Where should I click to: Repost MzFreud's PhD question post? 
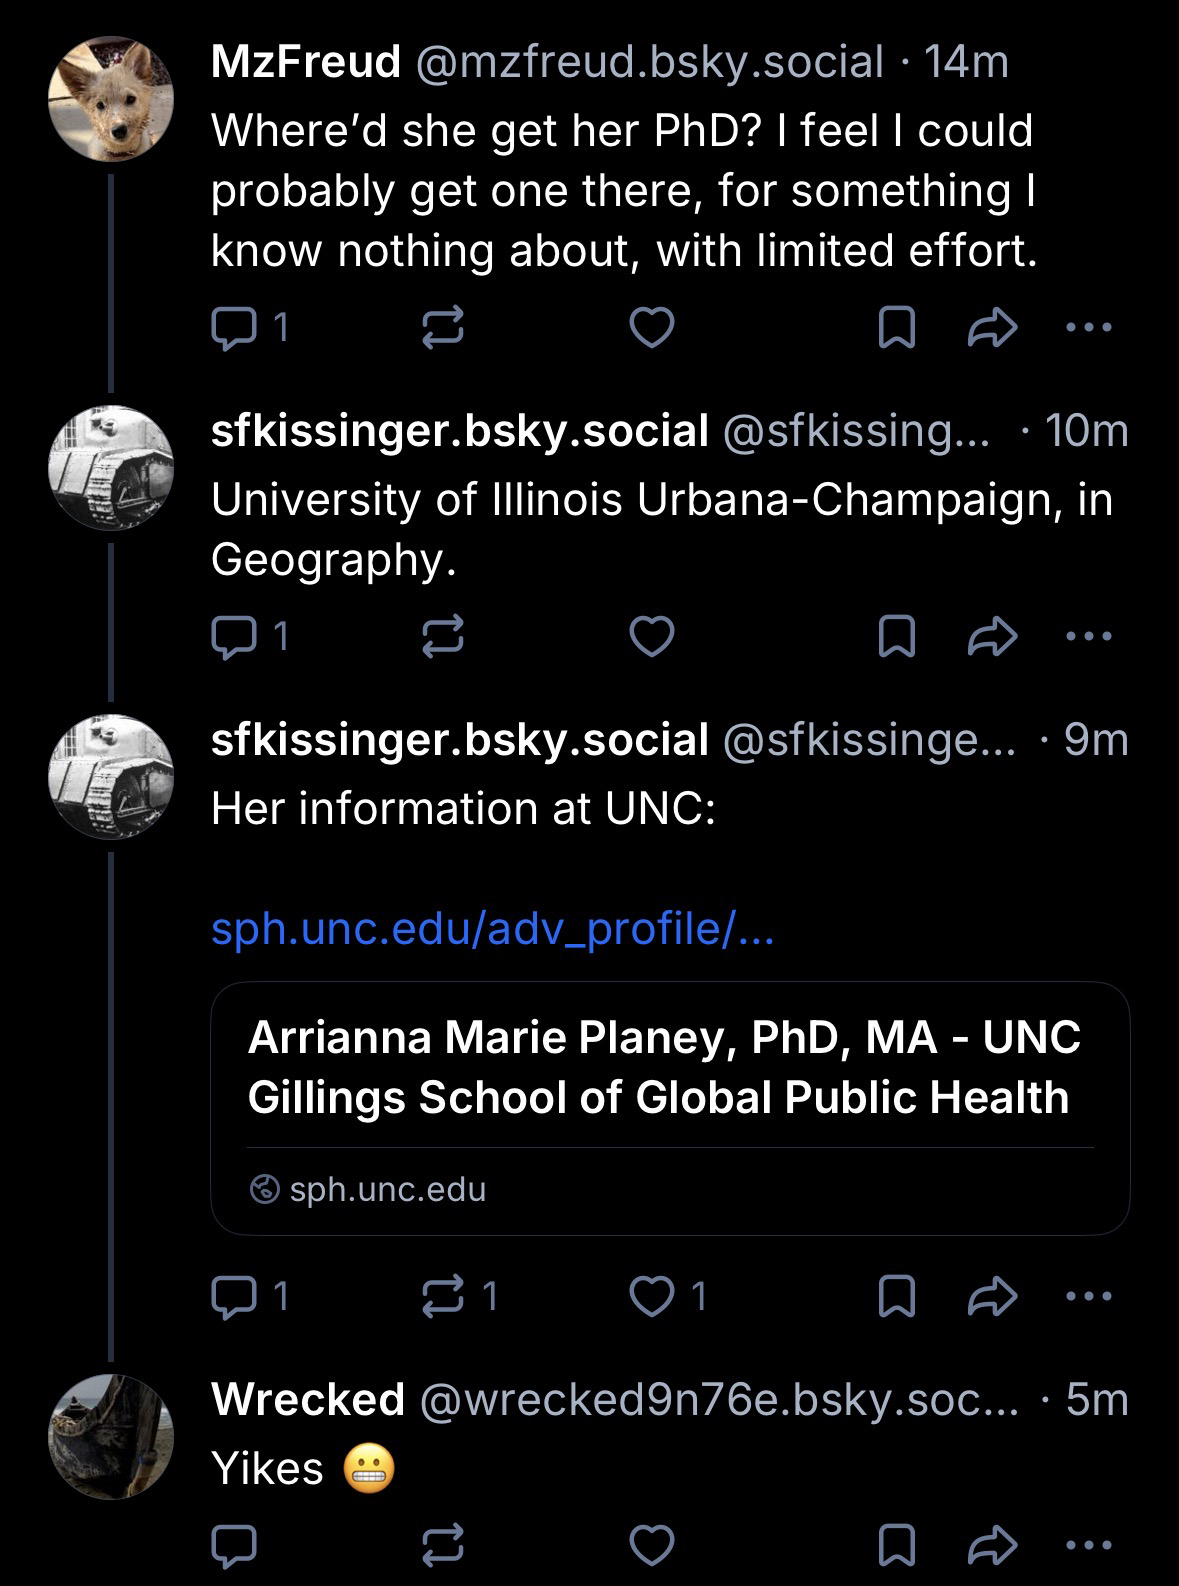(443, 328)
